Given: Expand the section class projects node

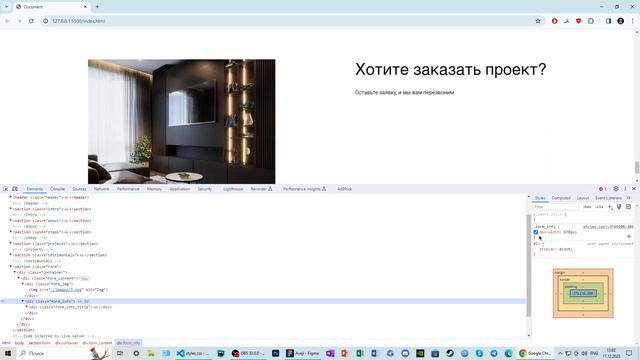Looking at the screenshot, I should point(11,243).
